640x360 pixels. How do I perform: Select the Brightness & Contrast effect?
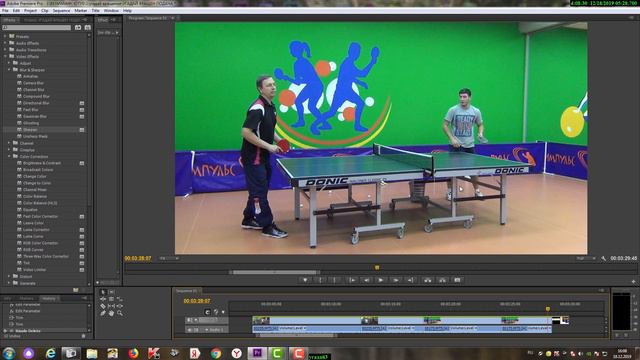click(x=42, y=163)
